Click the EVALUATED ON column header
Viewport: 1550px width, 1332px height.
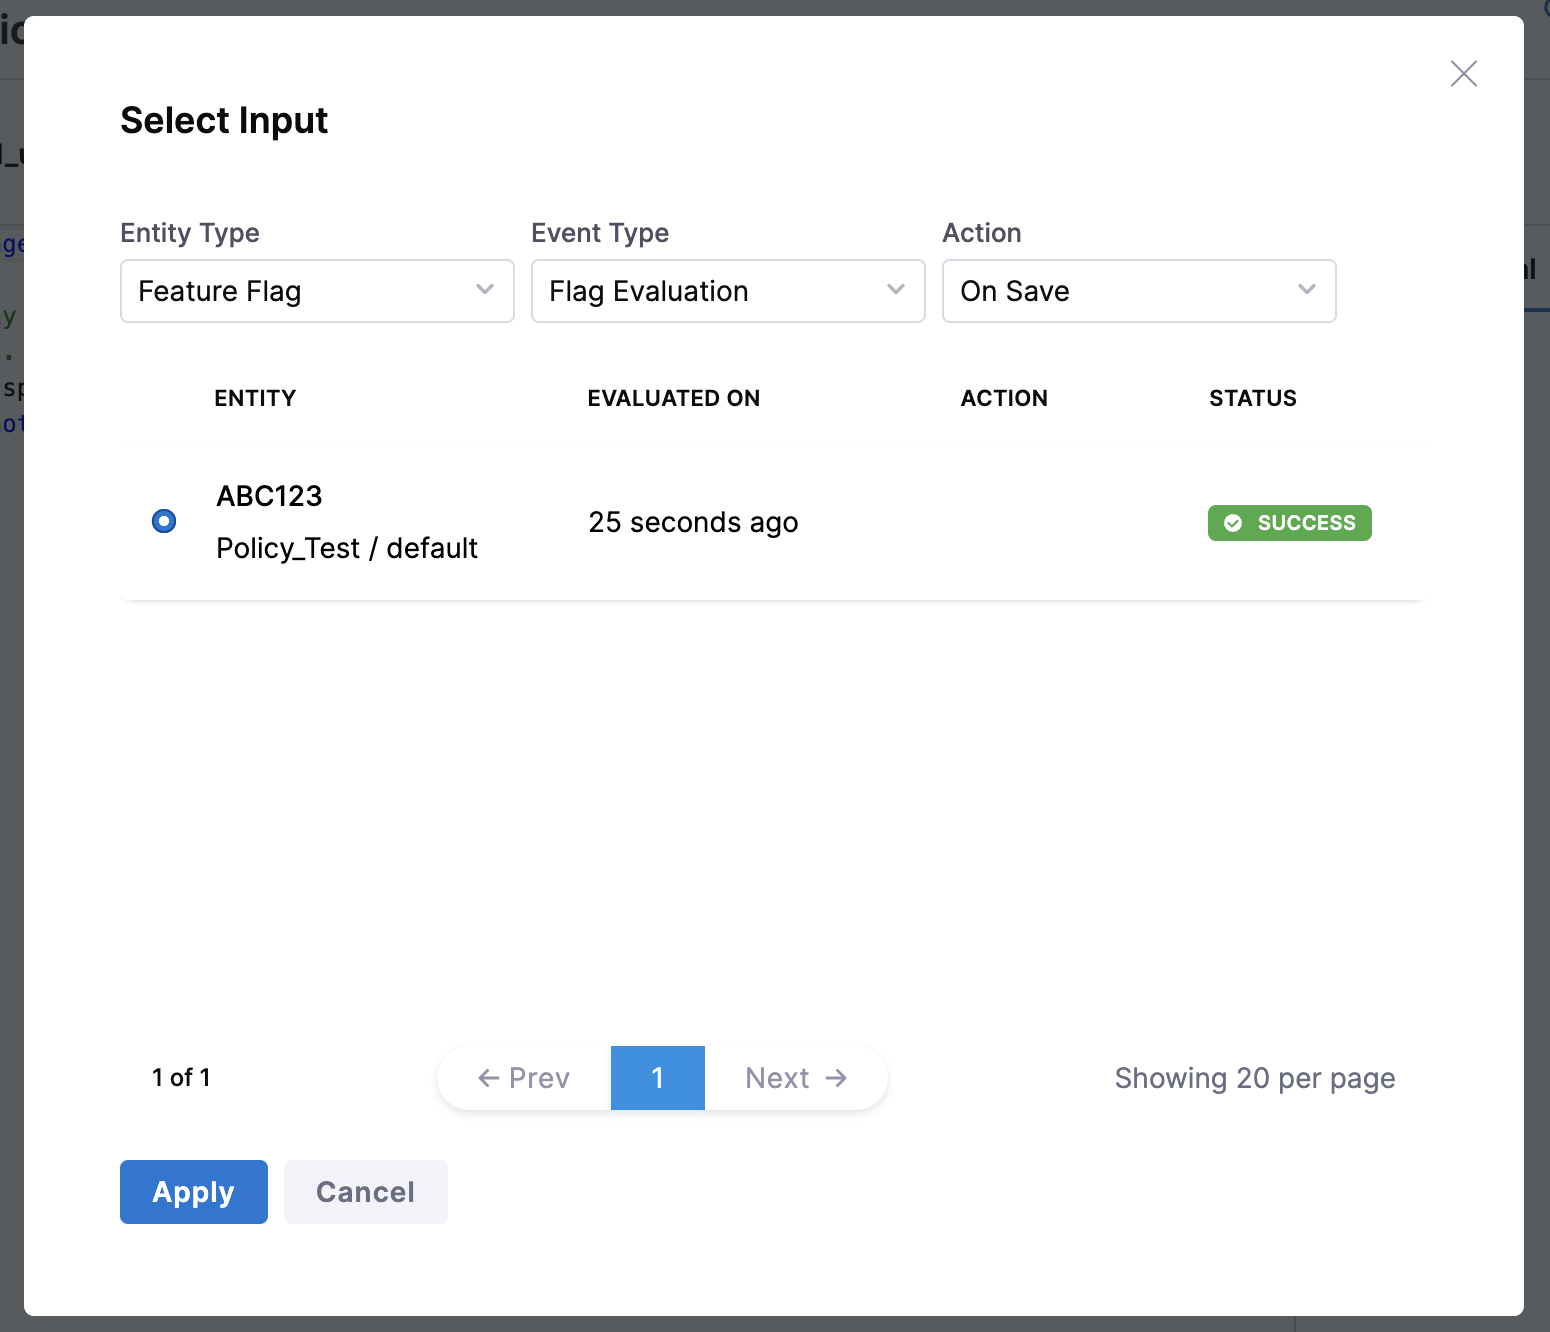[x=673, y=398]
